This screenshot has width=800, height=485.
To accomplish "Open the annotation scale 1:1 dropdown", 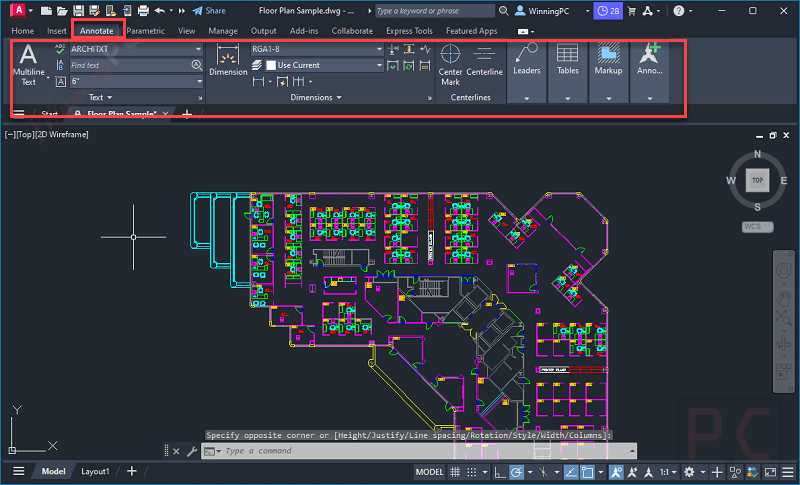I will coord(668,472).
